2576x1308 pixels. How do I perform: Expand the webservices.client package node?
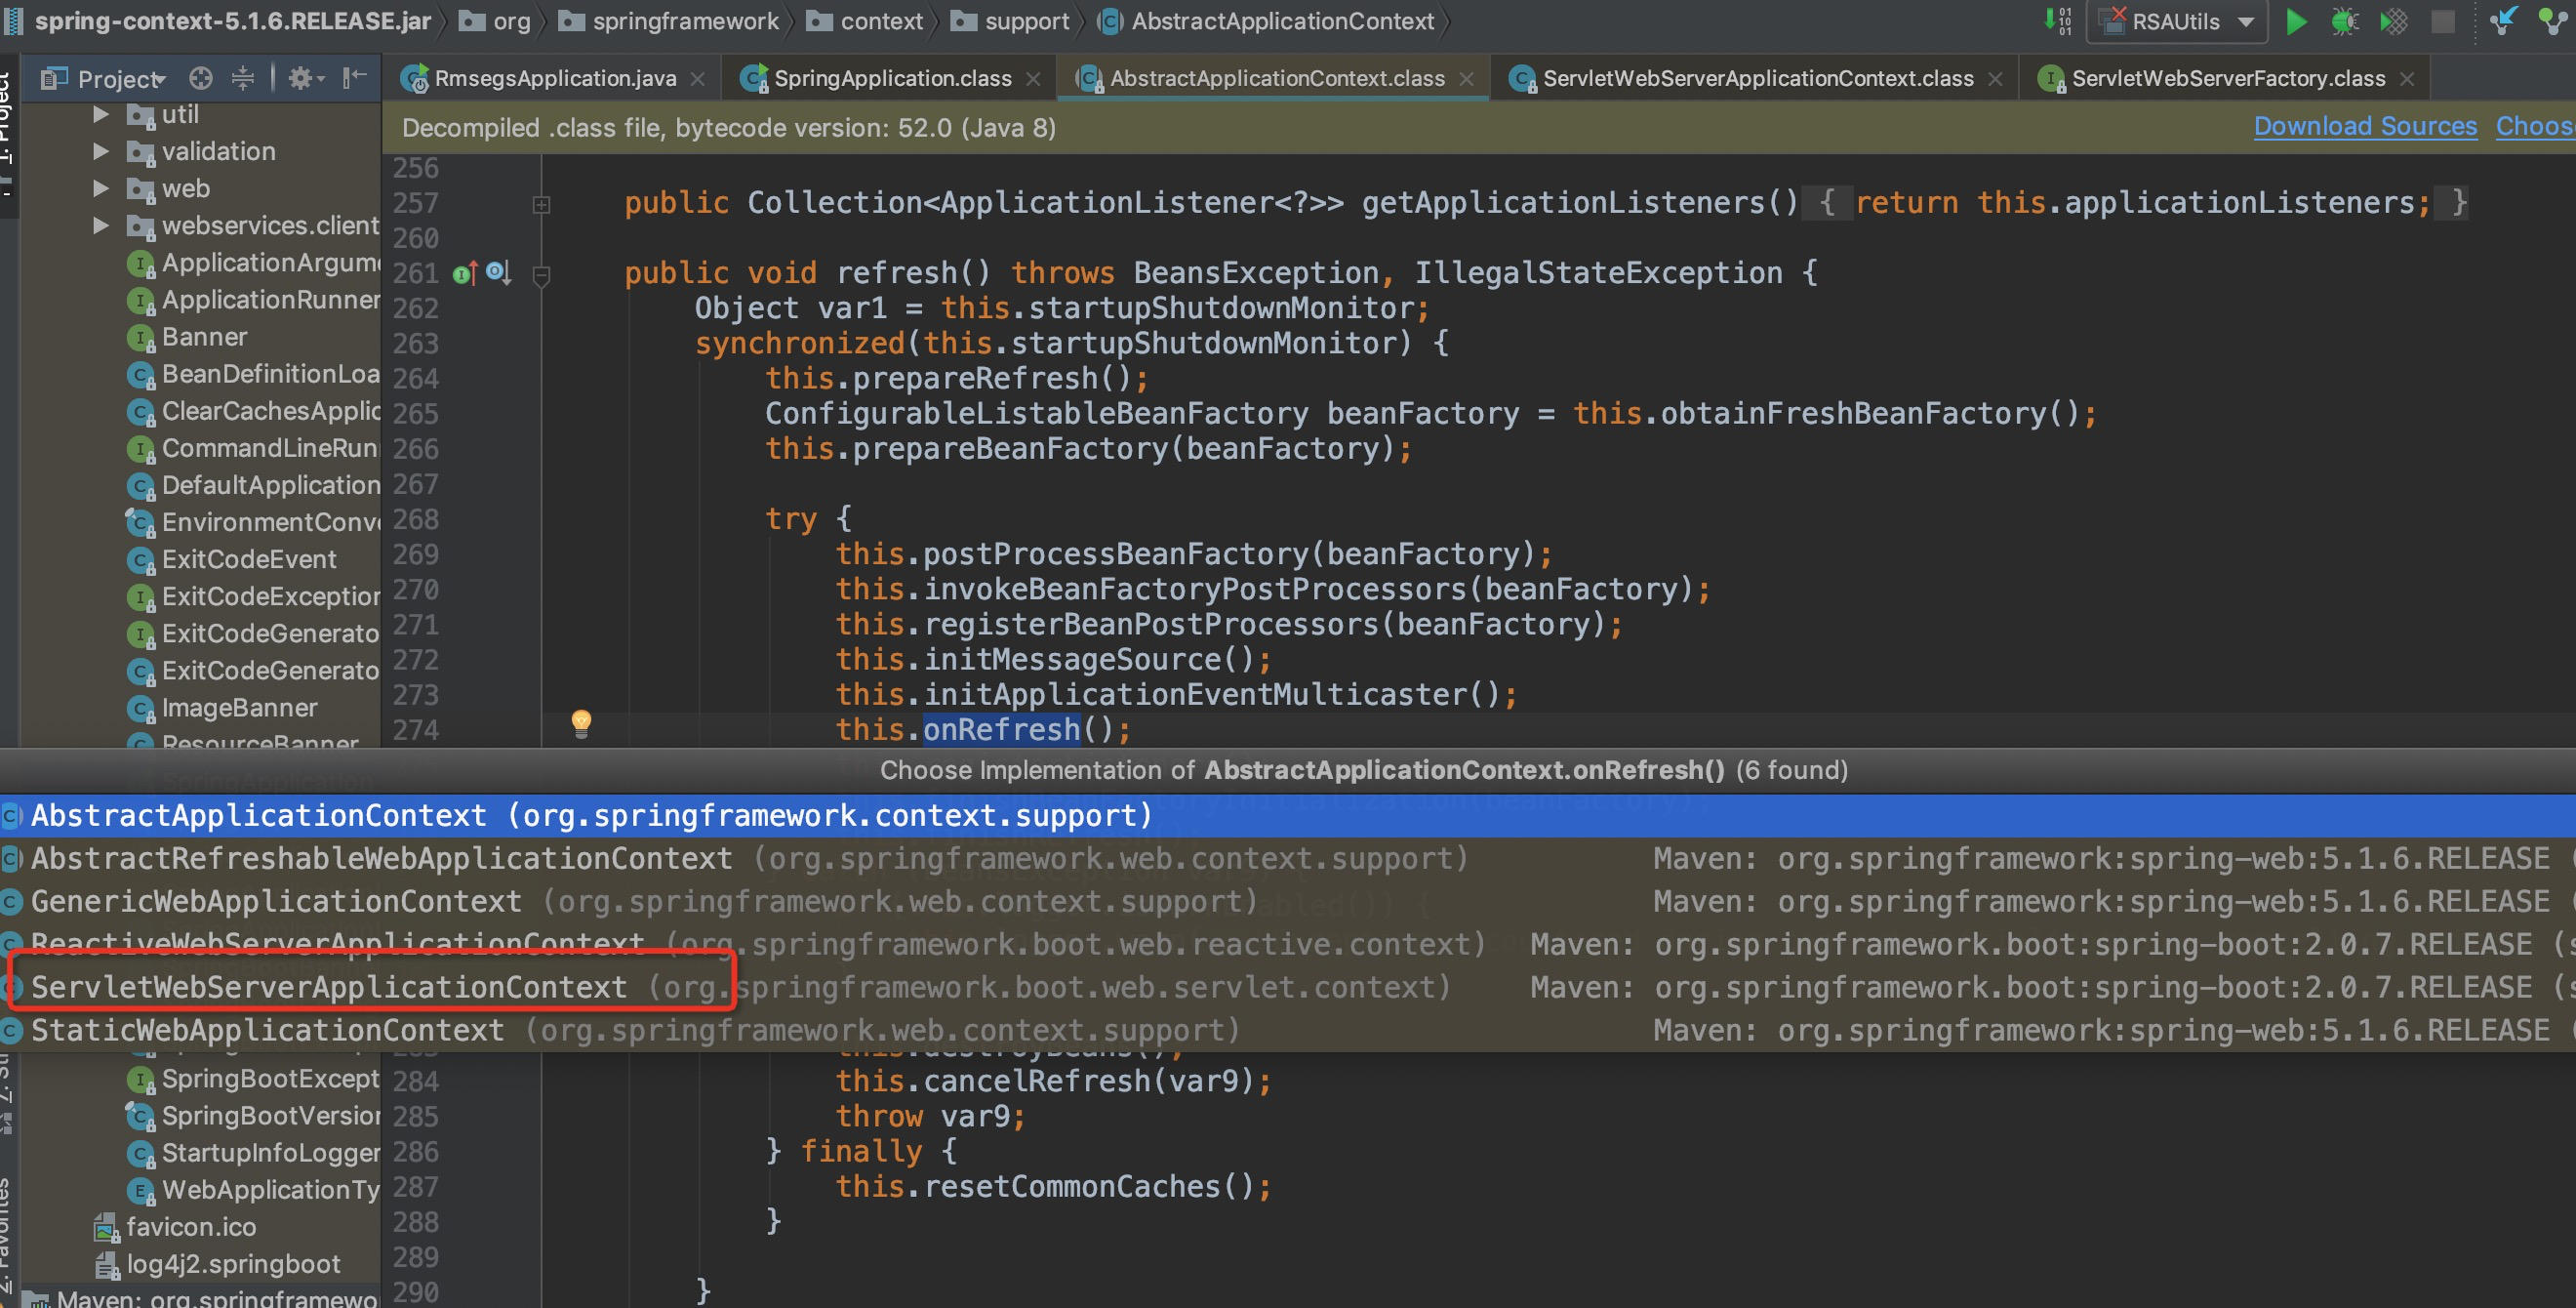coord(100,225)
